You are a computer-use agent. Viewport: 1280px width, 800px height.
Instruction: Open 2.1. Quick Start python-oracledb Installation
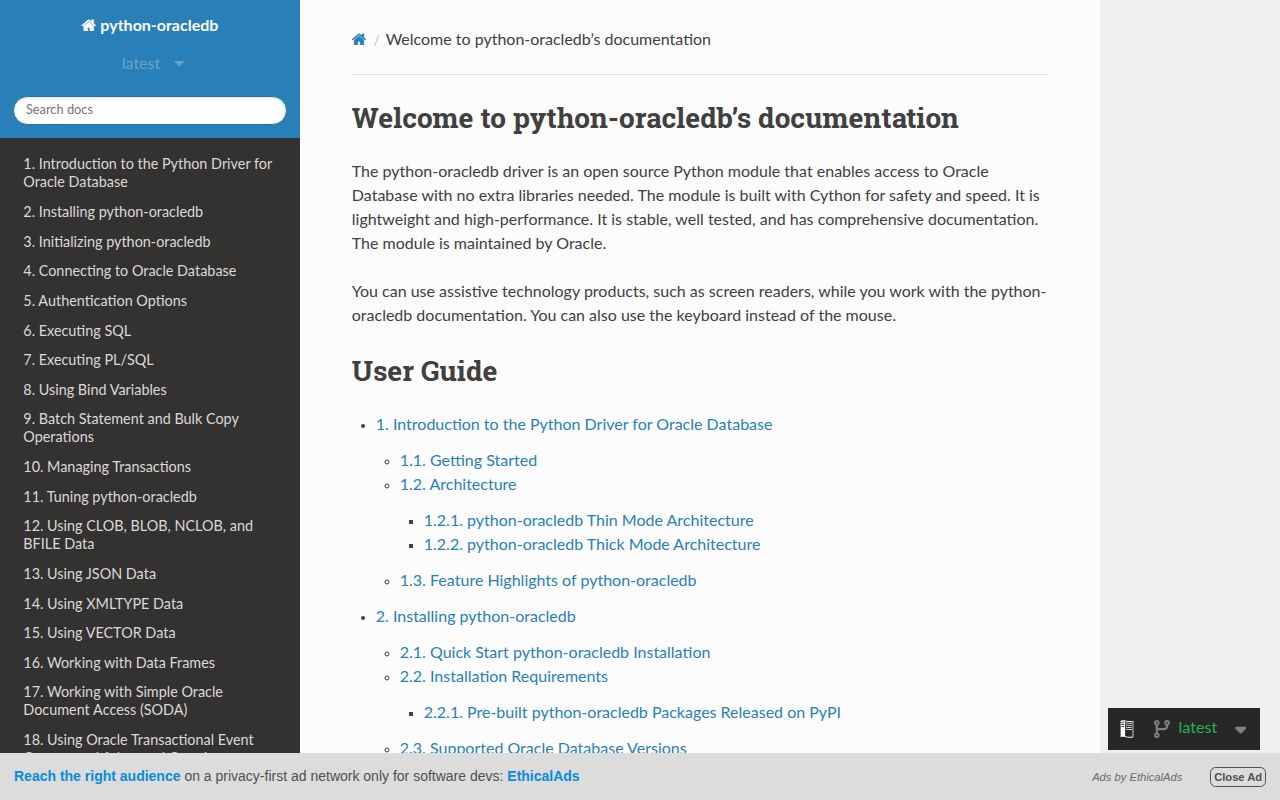[555, 653]
